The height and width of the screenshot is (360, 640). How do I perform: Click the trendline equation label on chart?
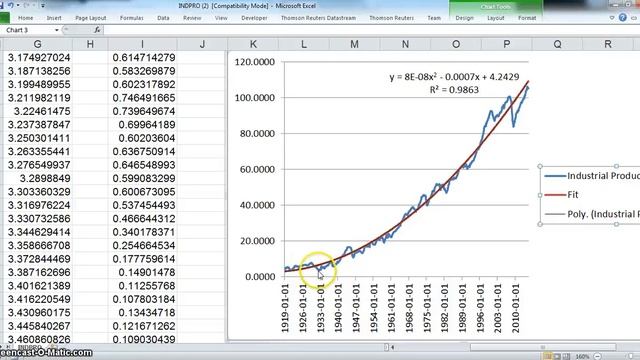pyautogui.click(x=454, y=77)
